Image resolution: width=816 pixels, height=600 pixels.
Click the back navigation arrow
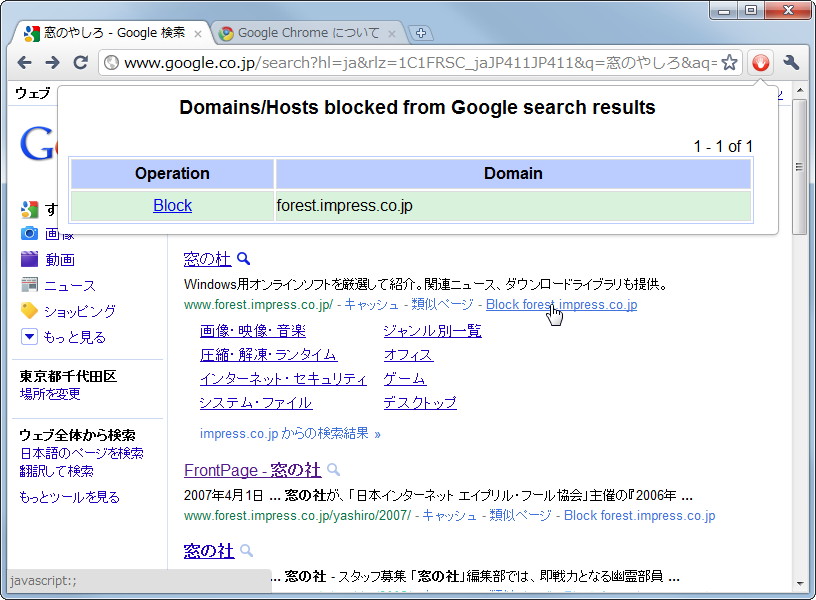tap(25, 62)
